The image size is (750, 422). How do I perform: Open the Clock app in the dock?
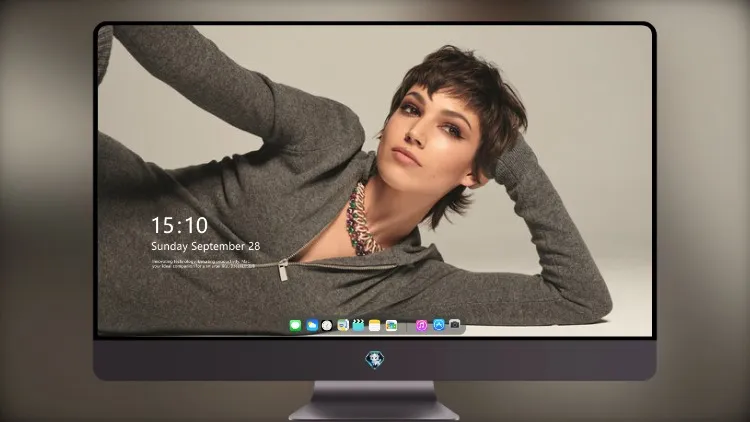click(327, 326)
